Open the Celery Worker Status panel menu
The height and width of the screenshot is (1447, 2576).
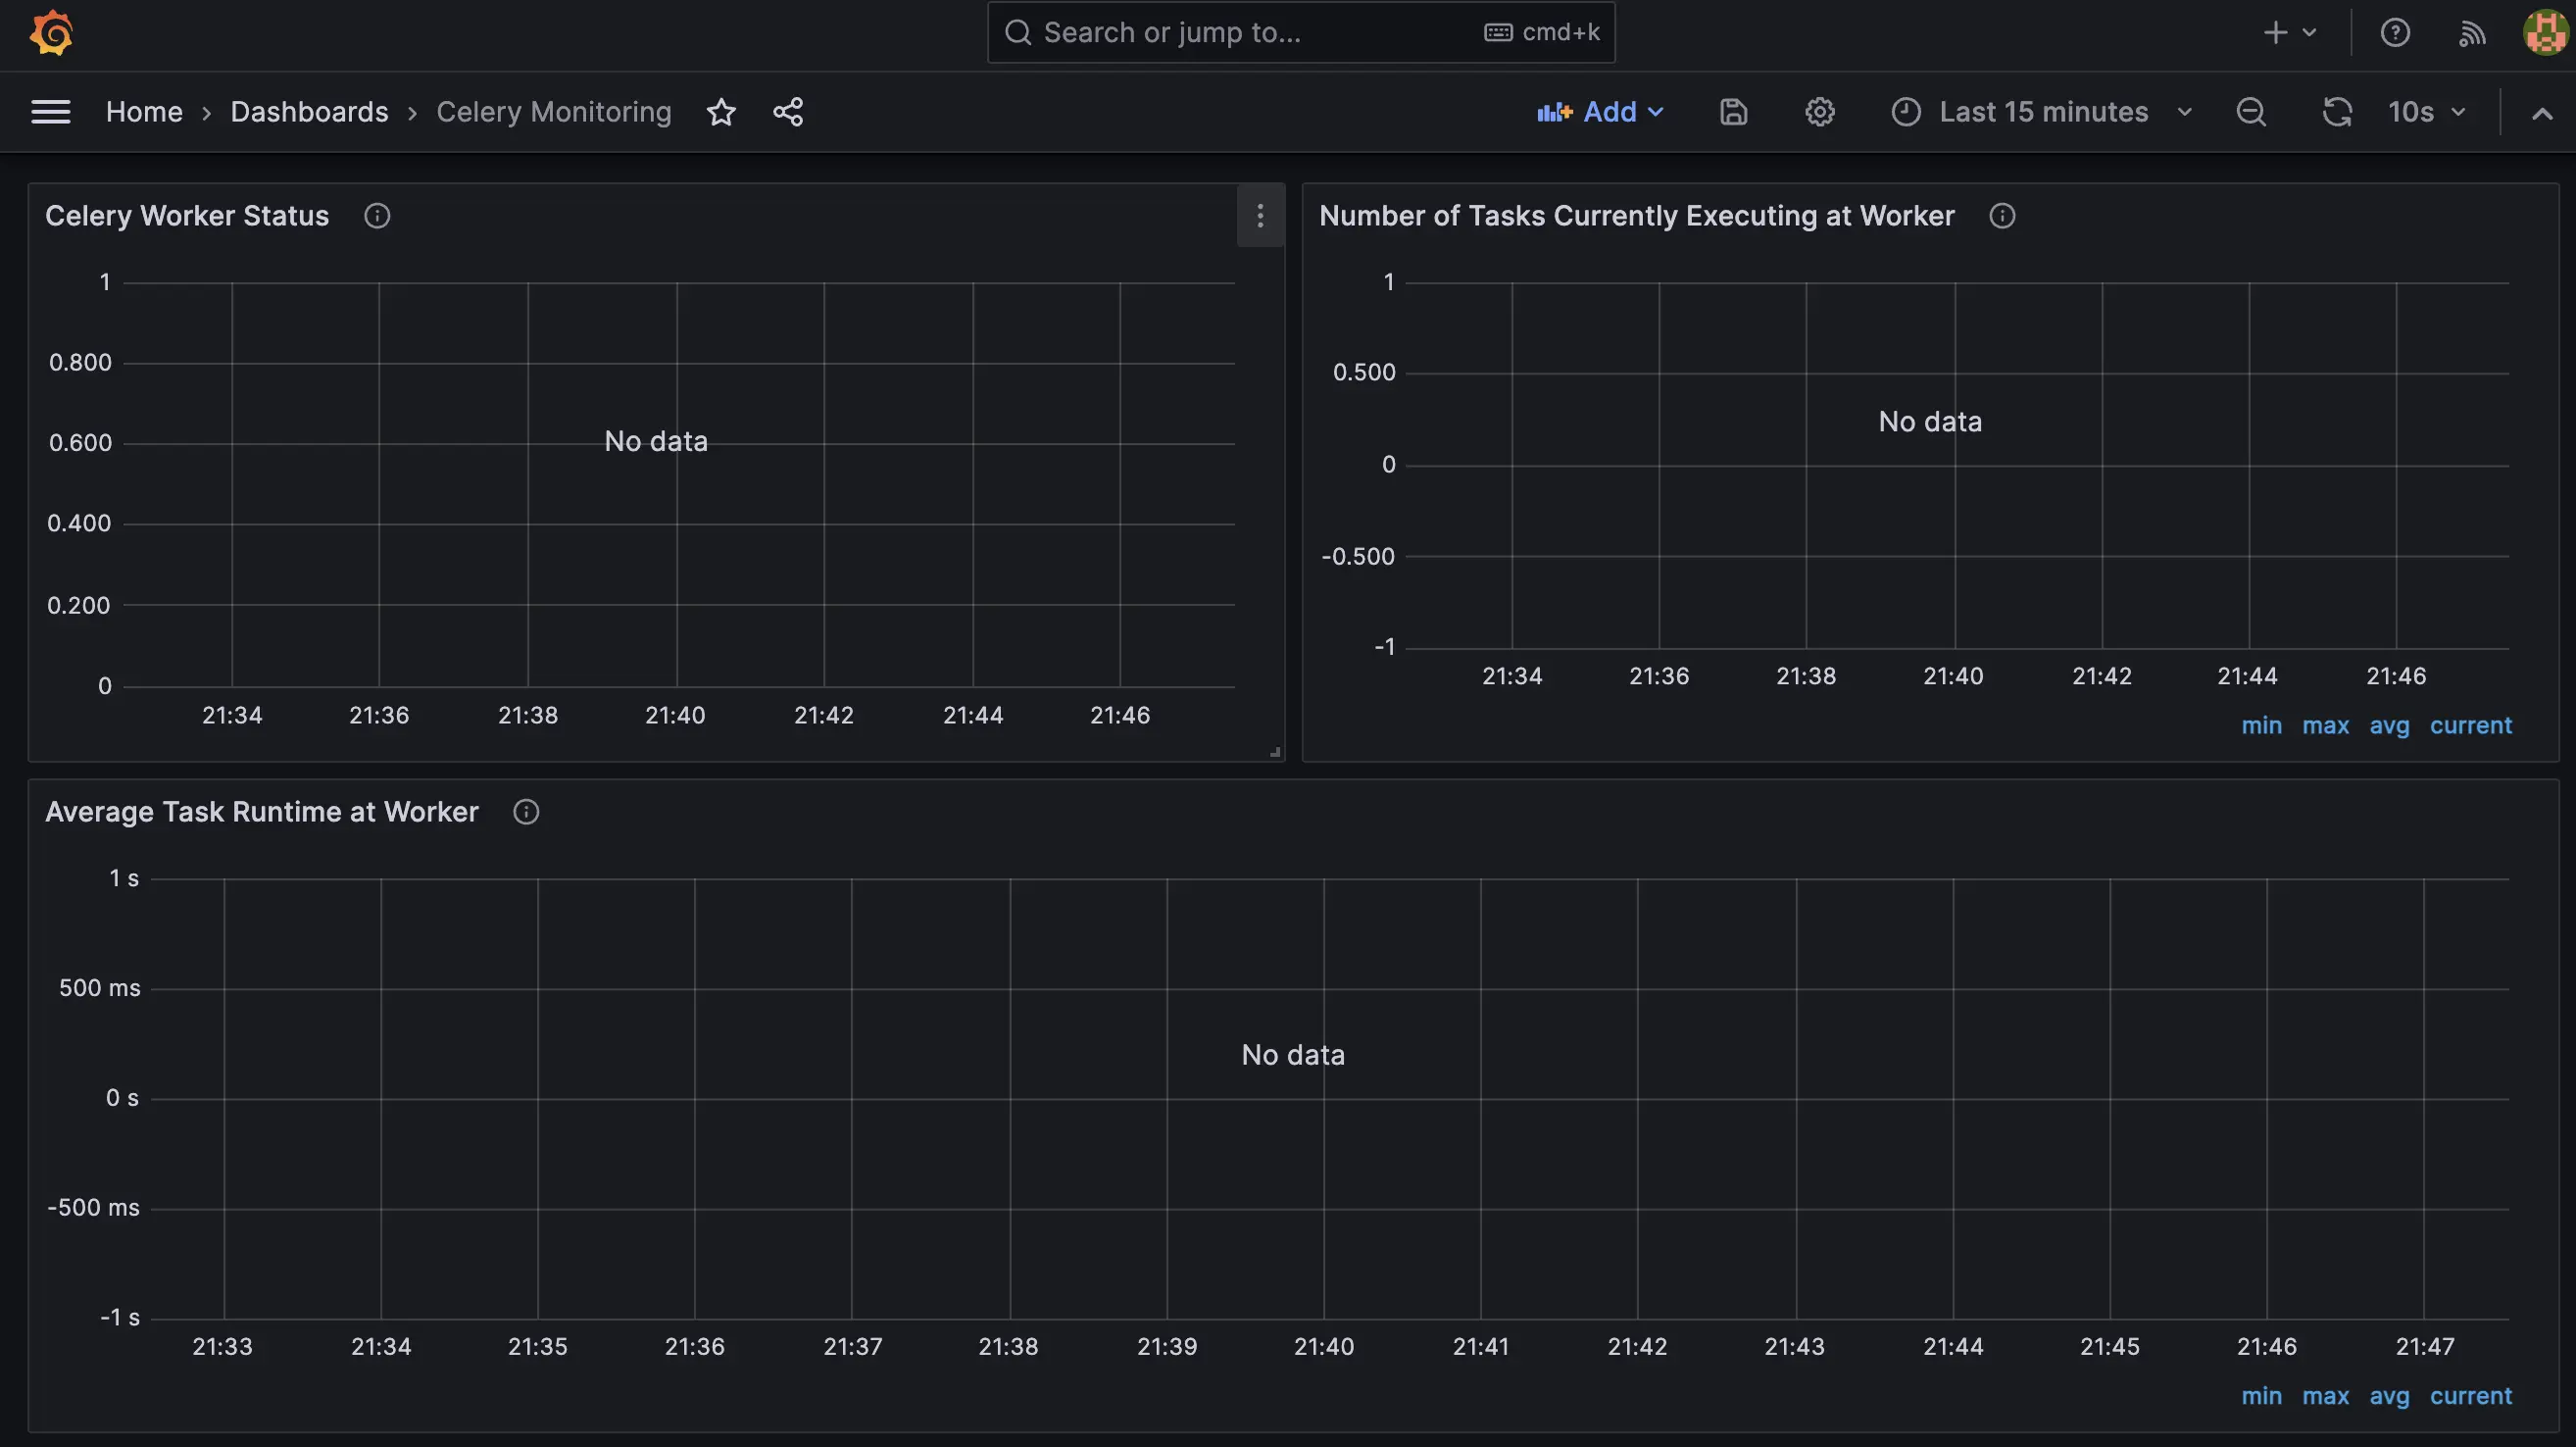pos(1260,216)
